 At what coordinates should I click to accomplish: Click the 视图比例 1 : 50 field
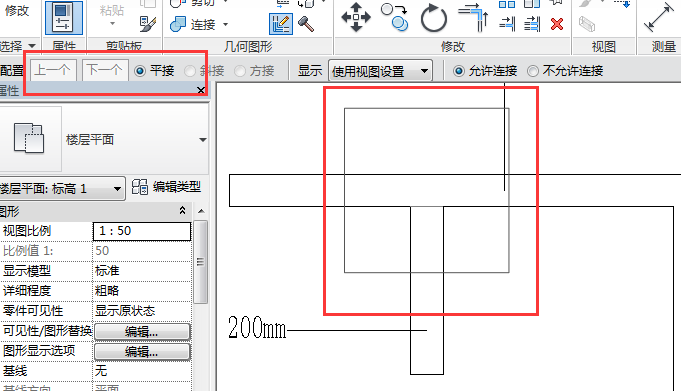point(142,231)
